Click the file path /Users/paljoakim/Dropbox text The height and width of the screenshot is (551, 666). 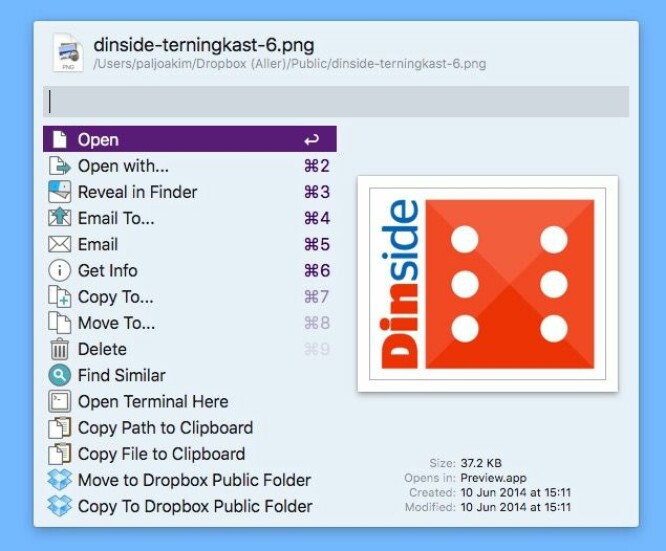point(290,64)
